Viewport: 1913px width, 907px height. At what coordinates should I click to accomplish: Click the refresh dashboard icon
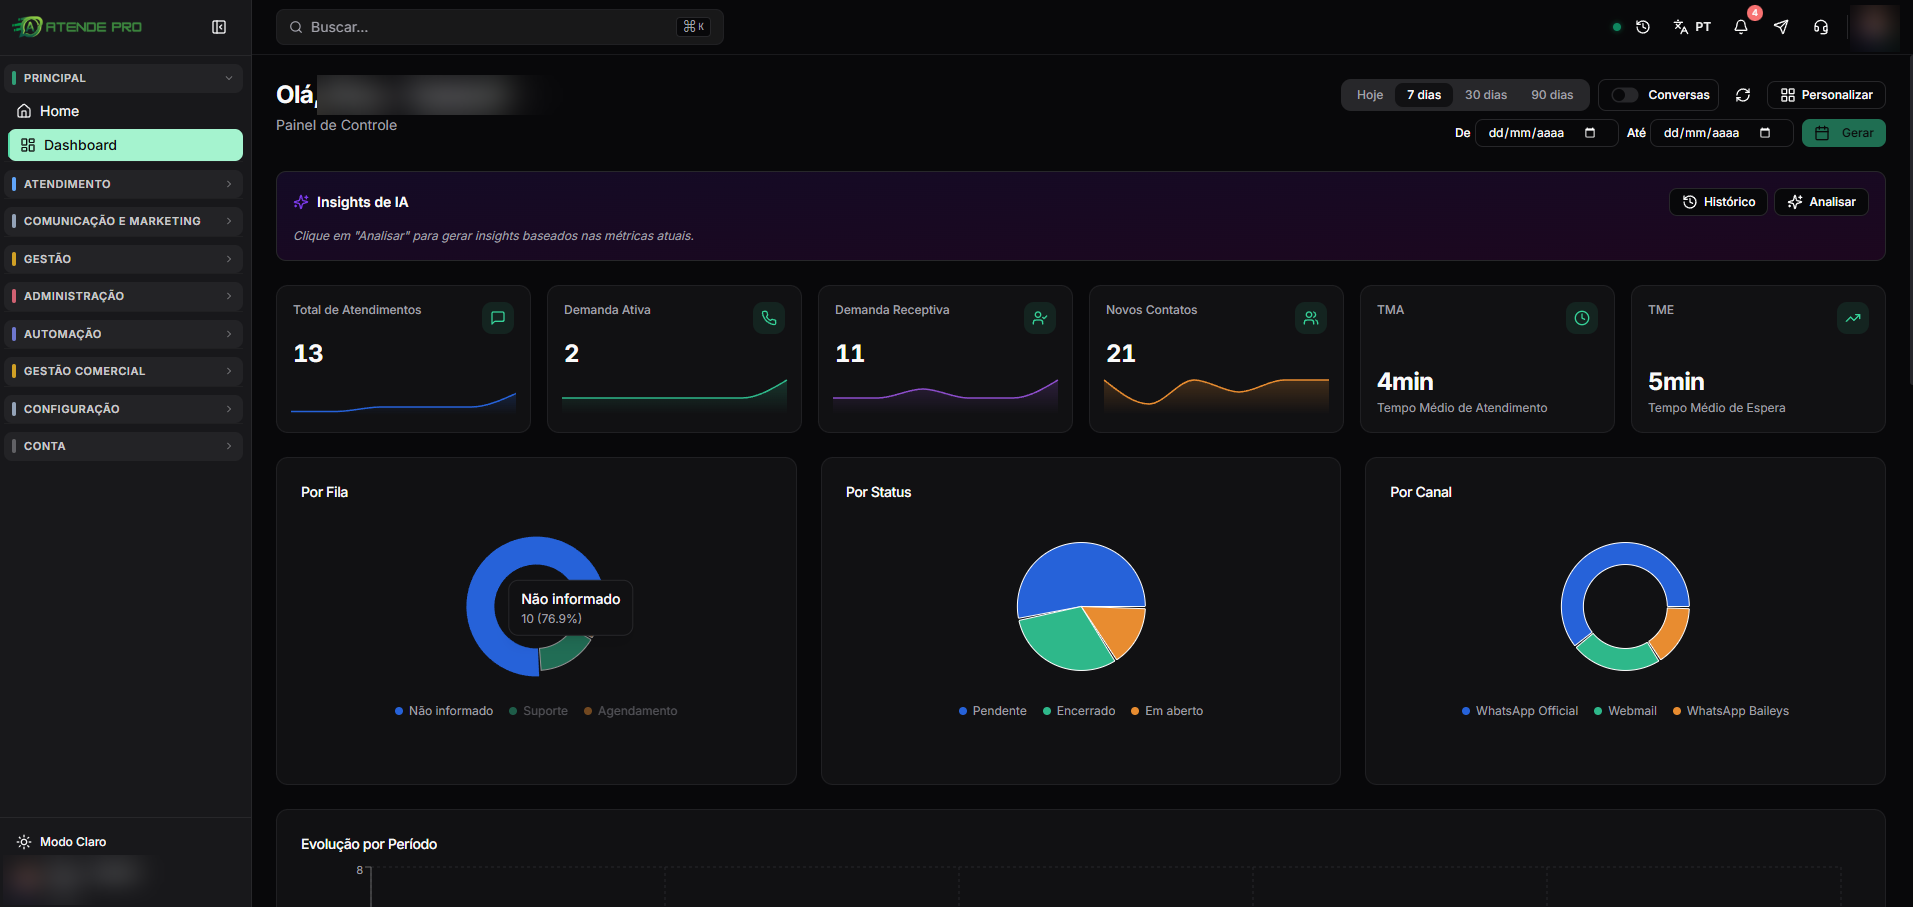[1743, 95]
